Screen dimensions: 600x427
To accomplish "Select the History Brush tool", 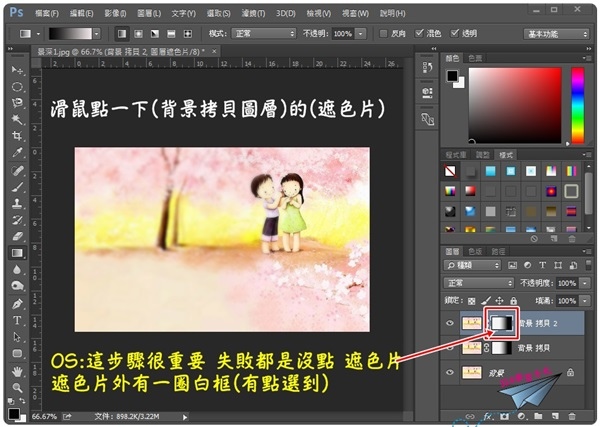I will click(x=17, y=220).
